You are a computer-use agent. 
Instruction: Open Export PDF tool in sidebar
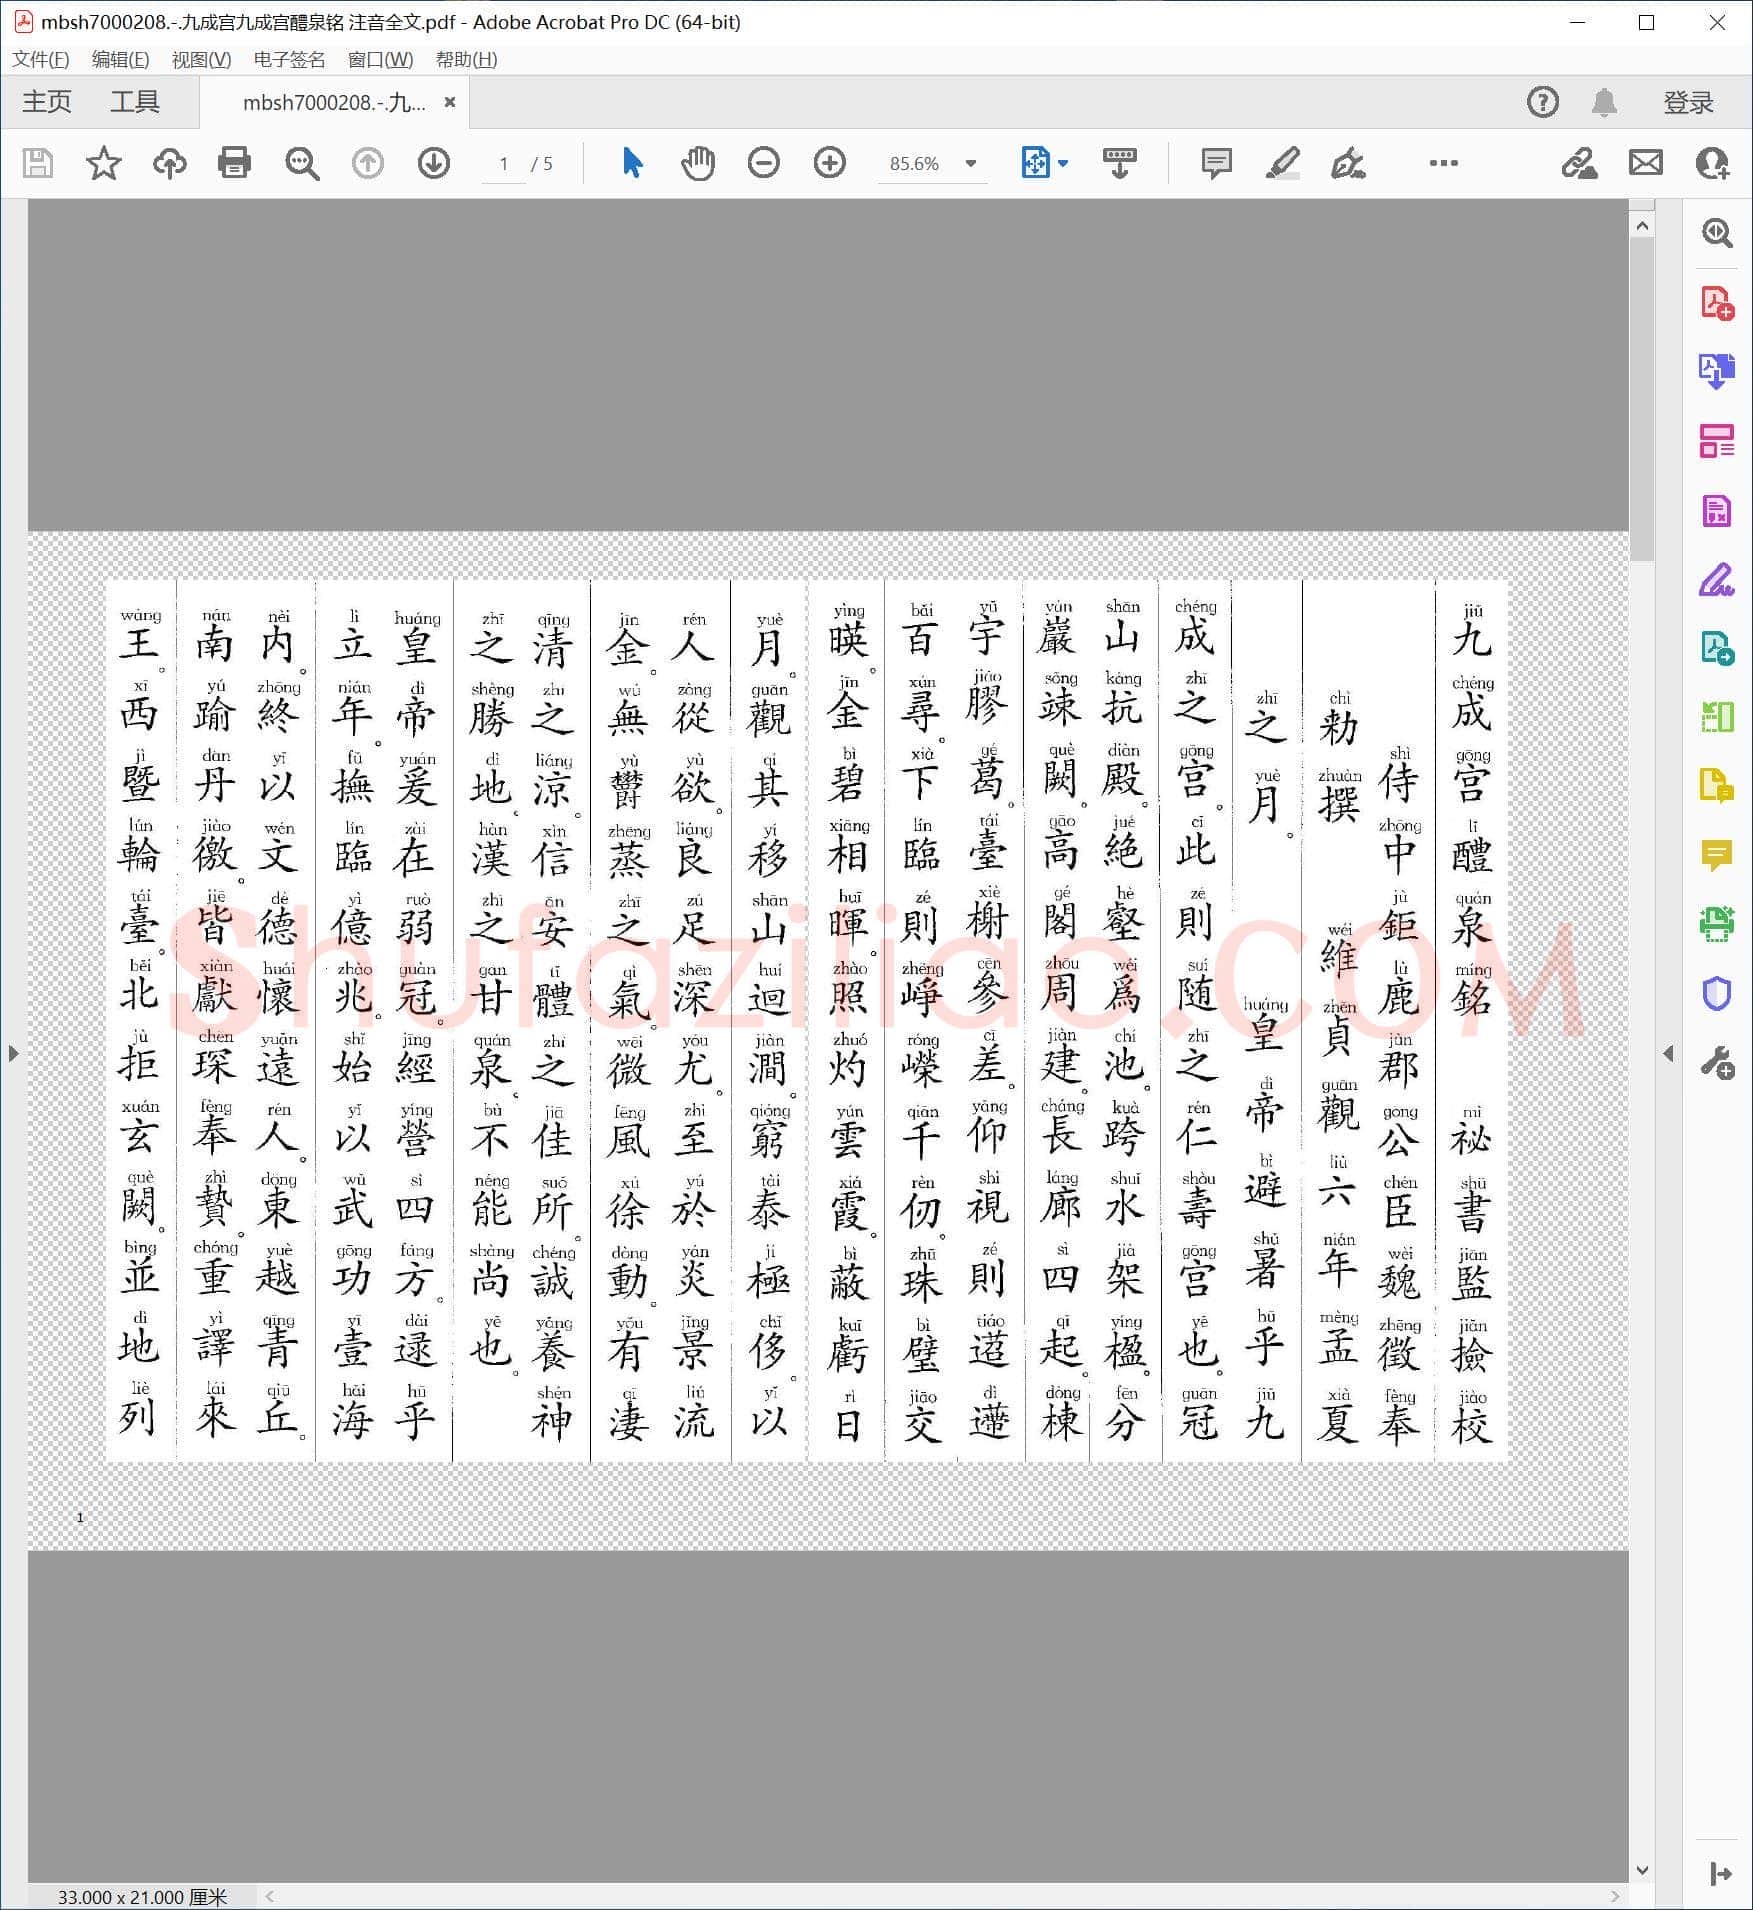coord(1717,371)
